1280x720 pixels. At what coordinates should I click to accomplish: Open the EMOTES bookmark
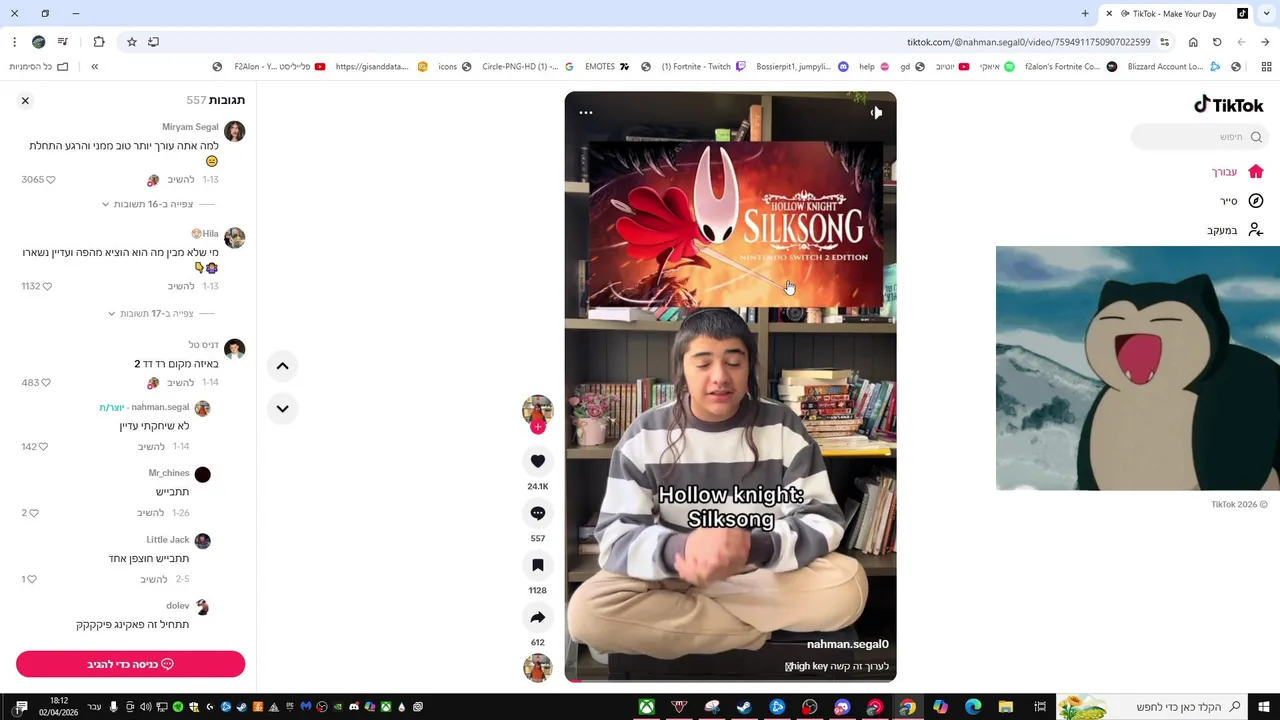coord(607,67)
